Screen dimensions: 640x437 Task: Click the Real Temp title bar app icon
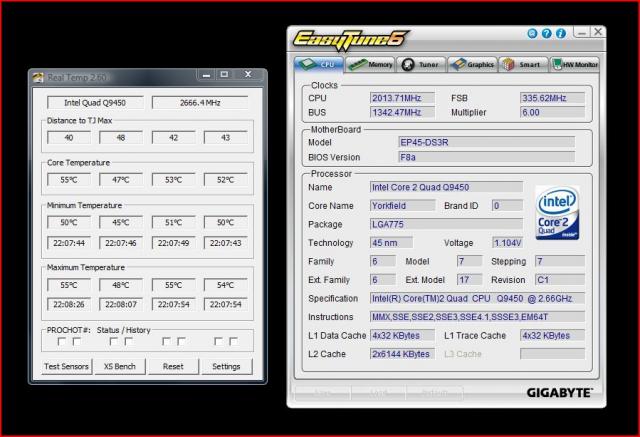38,77
